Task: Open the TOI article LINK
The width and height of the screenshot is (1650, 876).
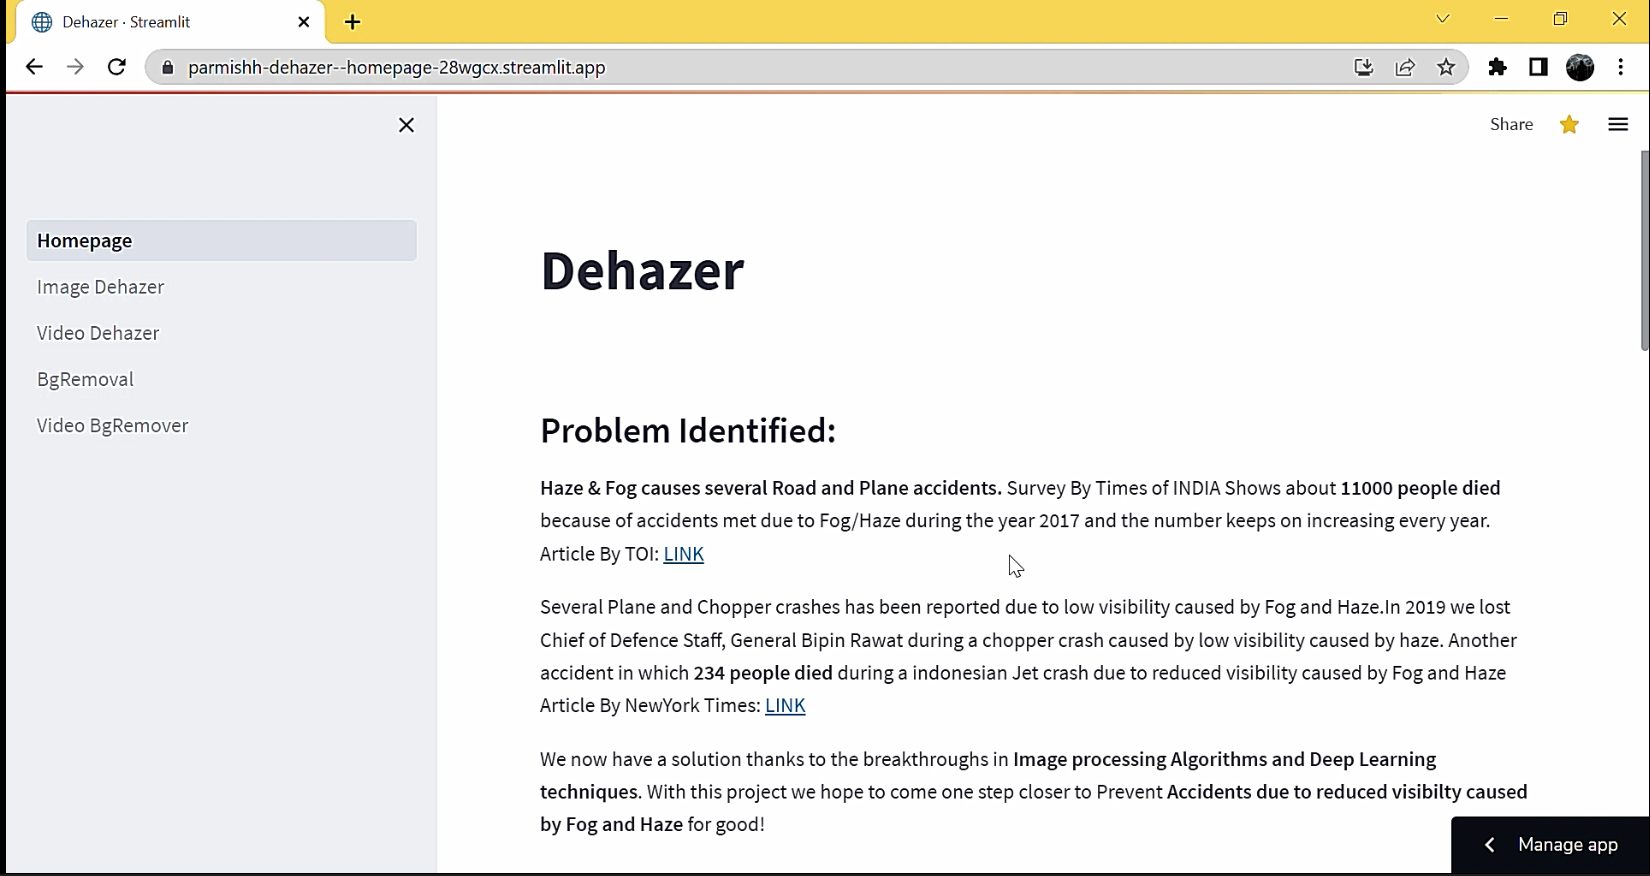Action: pos(684,554)
